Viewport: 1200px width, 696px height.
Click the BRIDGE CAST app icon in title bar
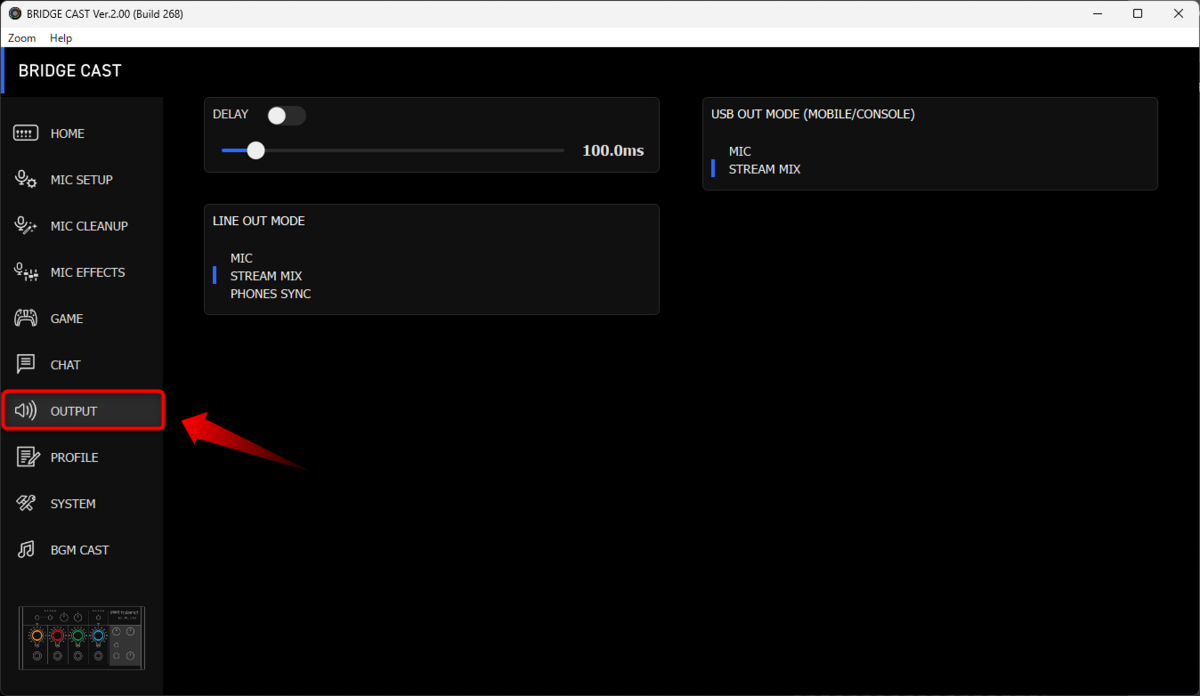[x=15, y=14]
